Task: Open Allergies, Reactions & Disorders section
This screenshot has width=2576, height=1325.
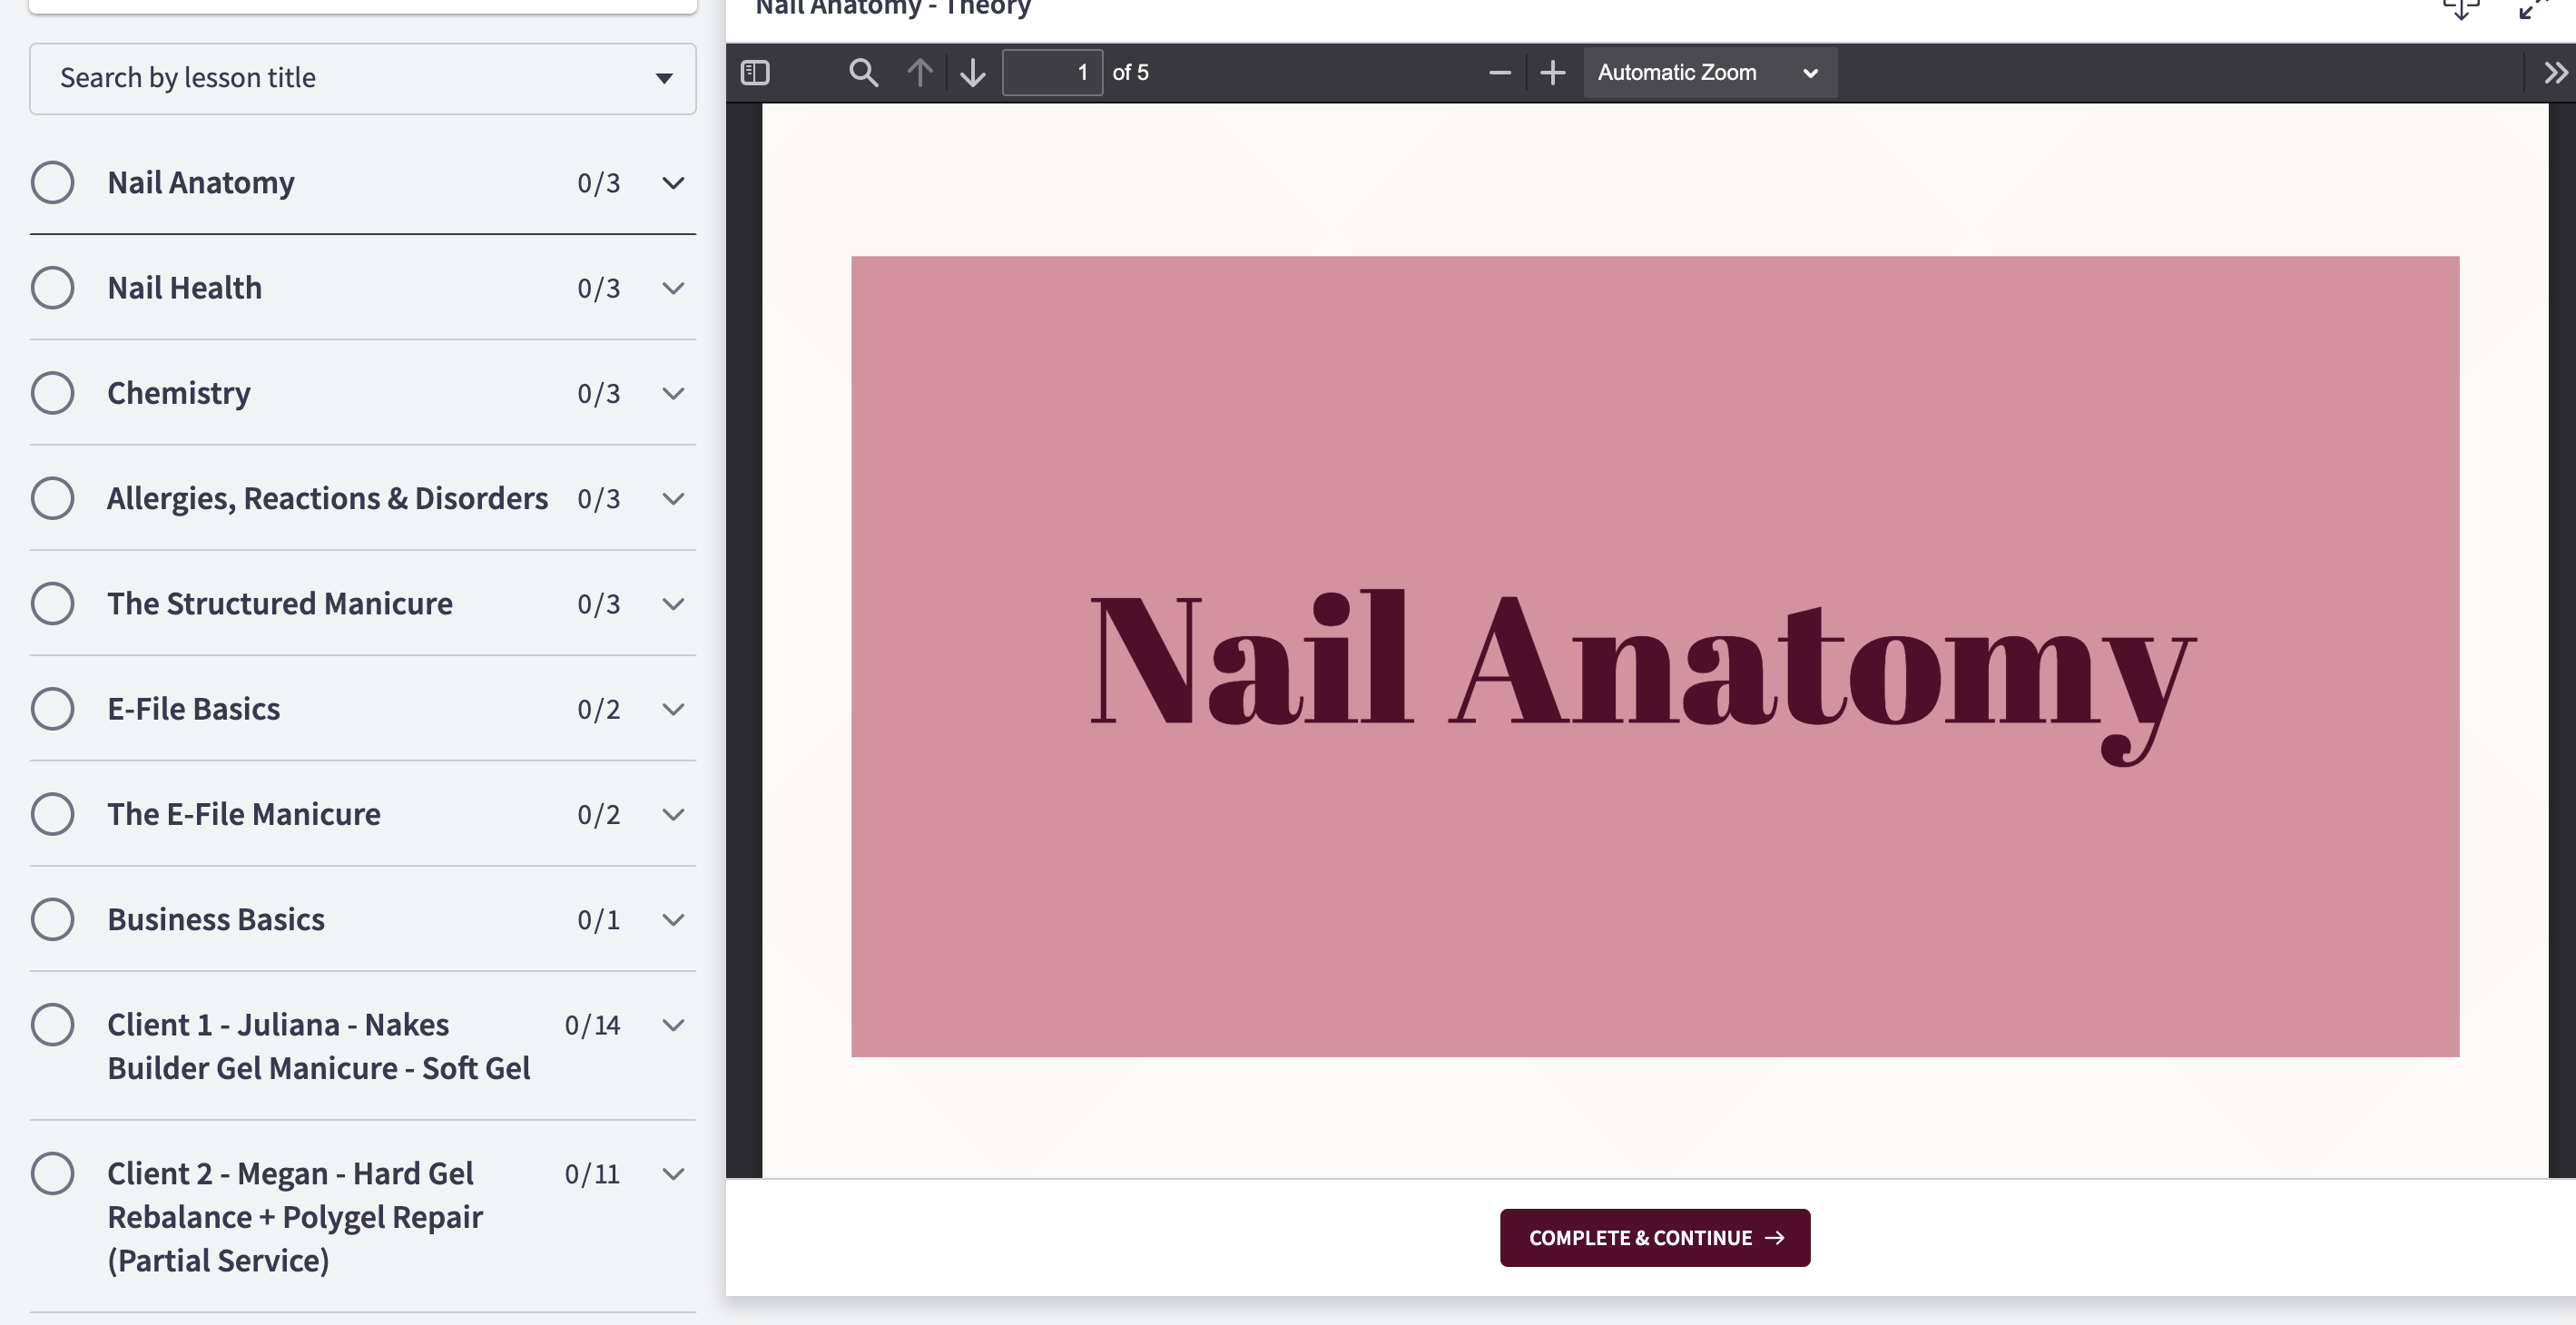Action: (327, 498)
